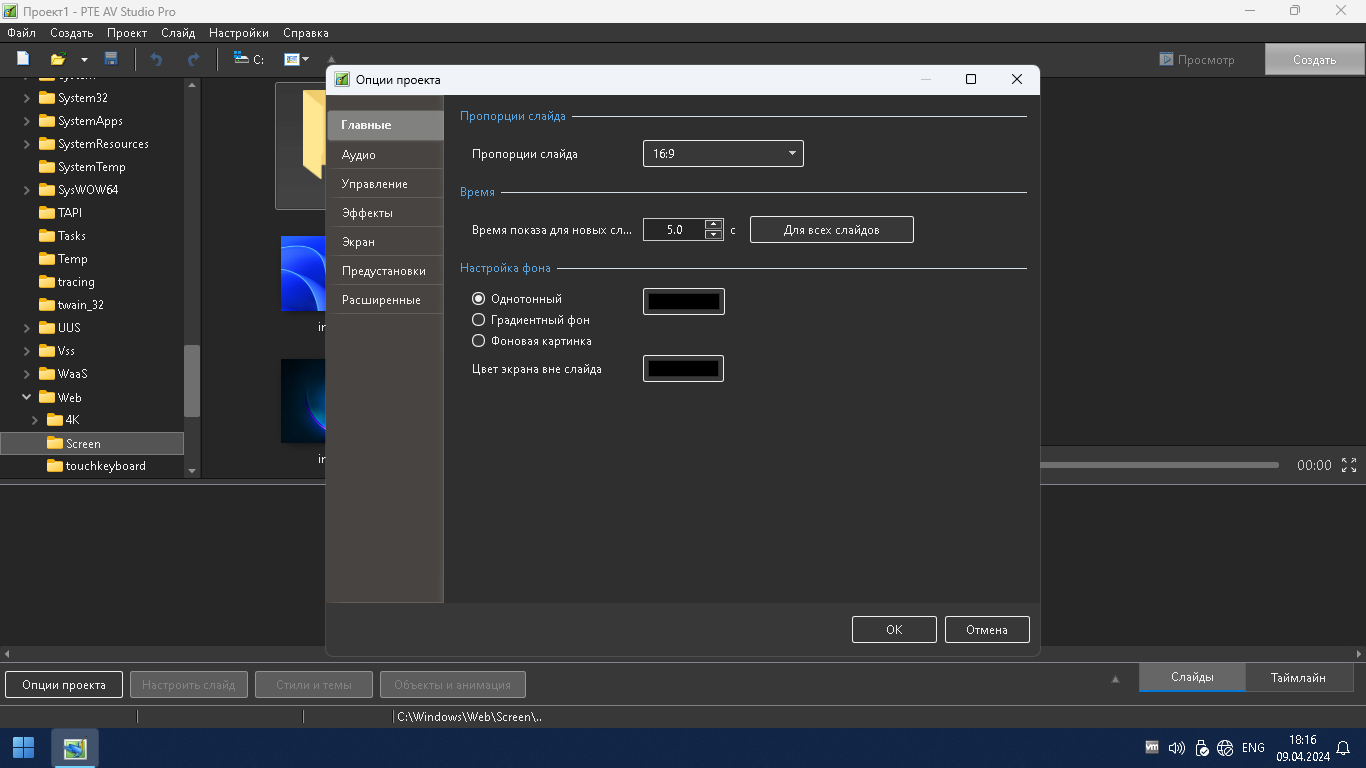Select the Однотонный background option
Screen dimensions: 1366x768
tap(479, 299)
